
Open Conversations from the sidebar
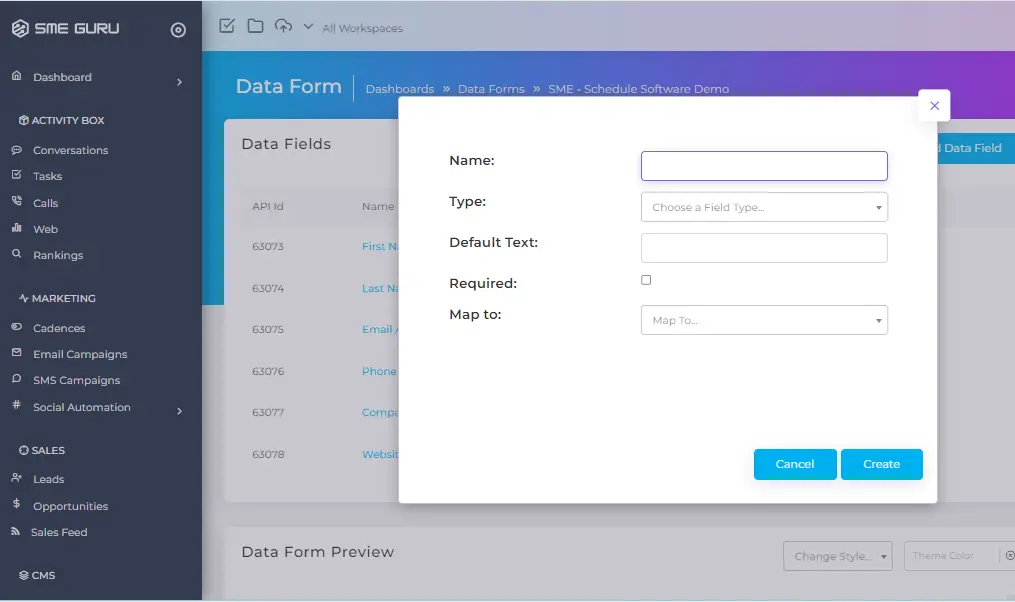[x=70, y=150]
